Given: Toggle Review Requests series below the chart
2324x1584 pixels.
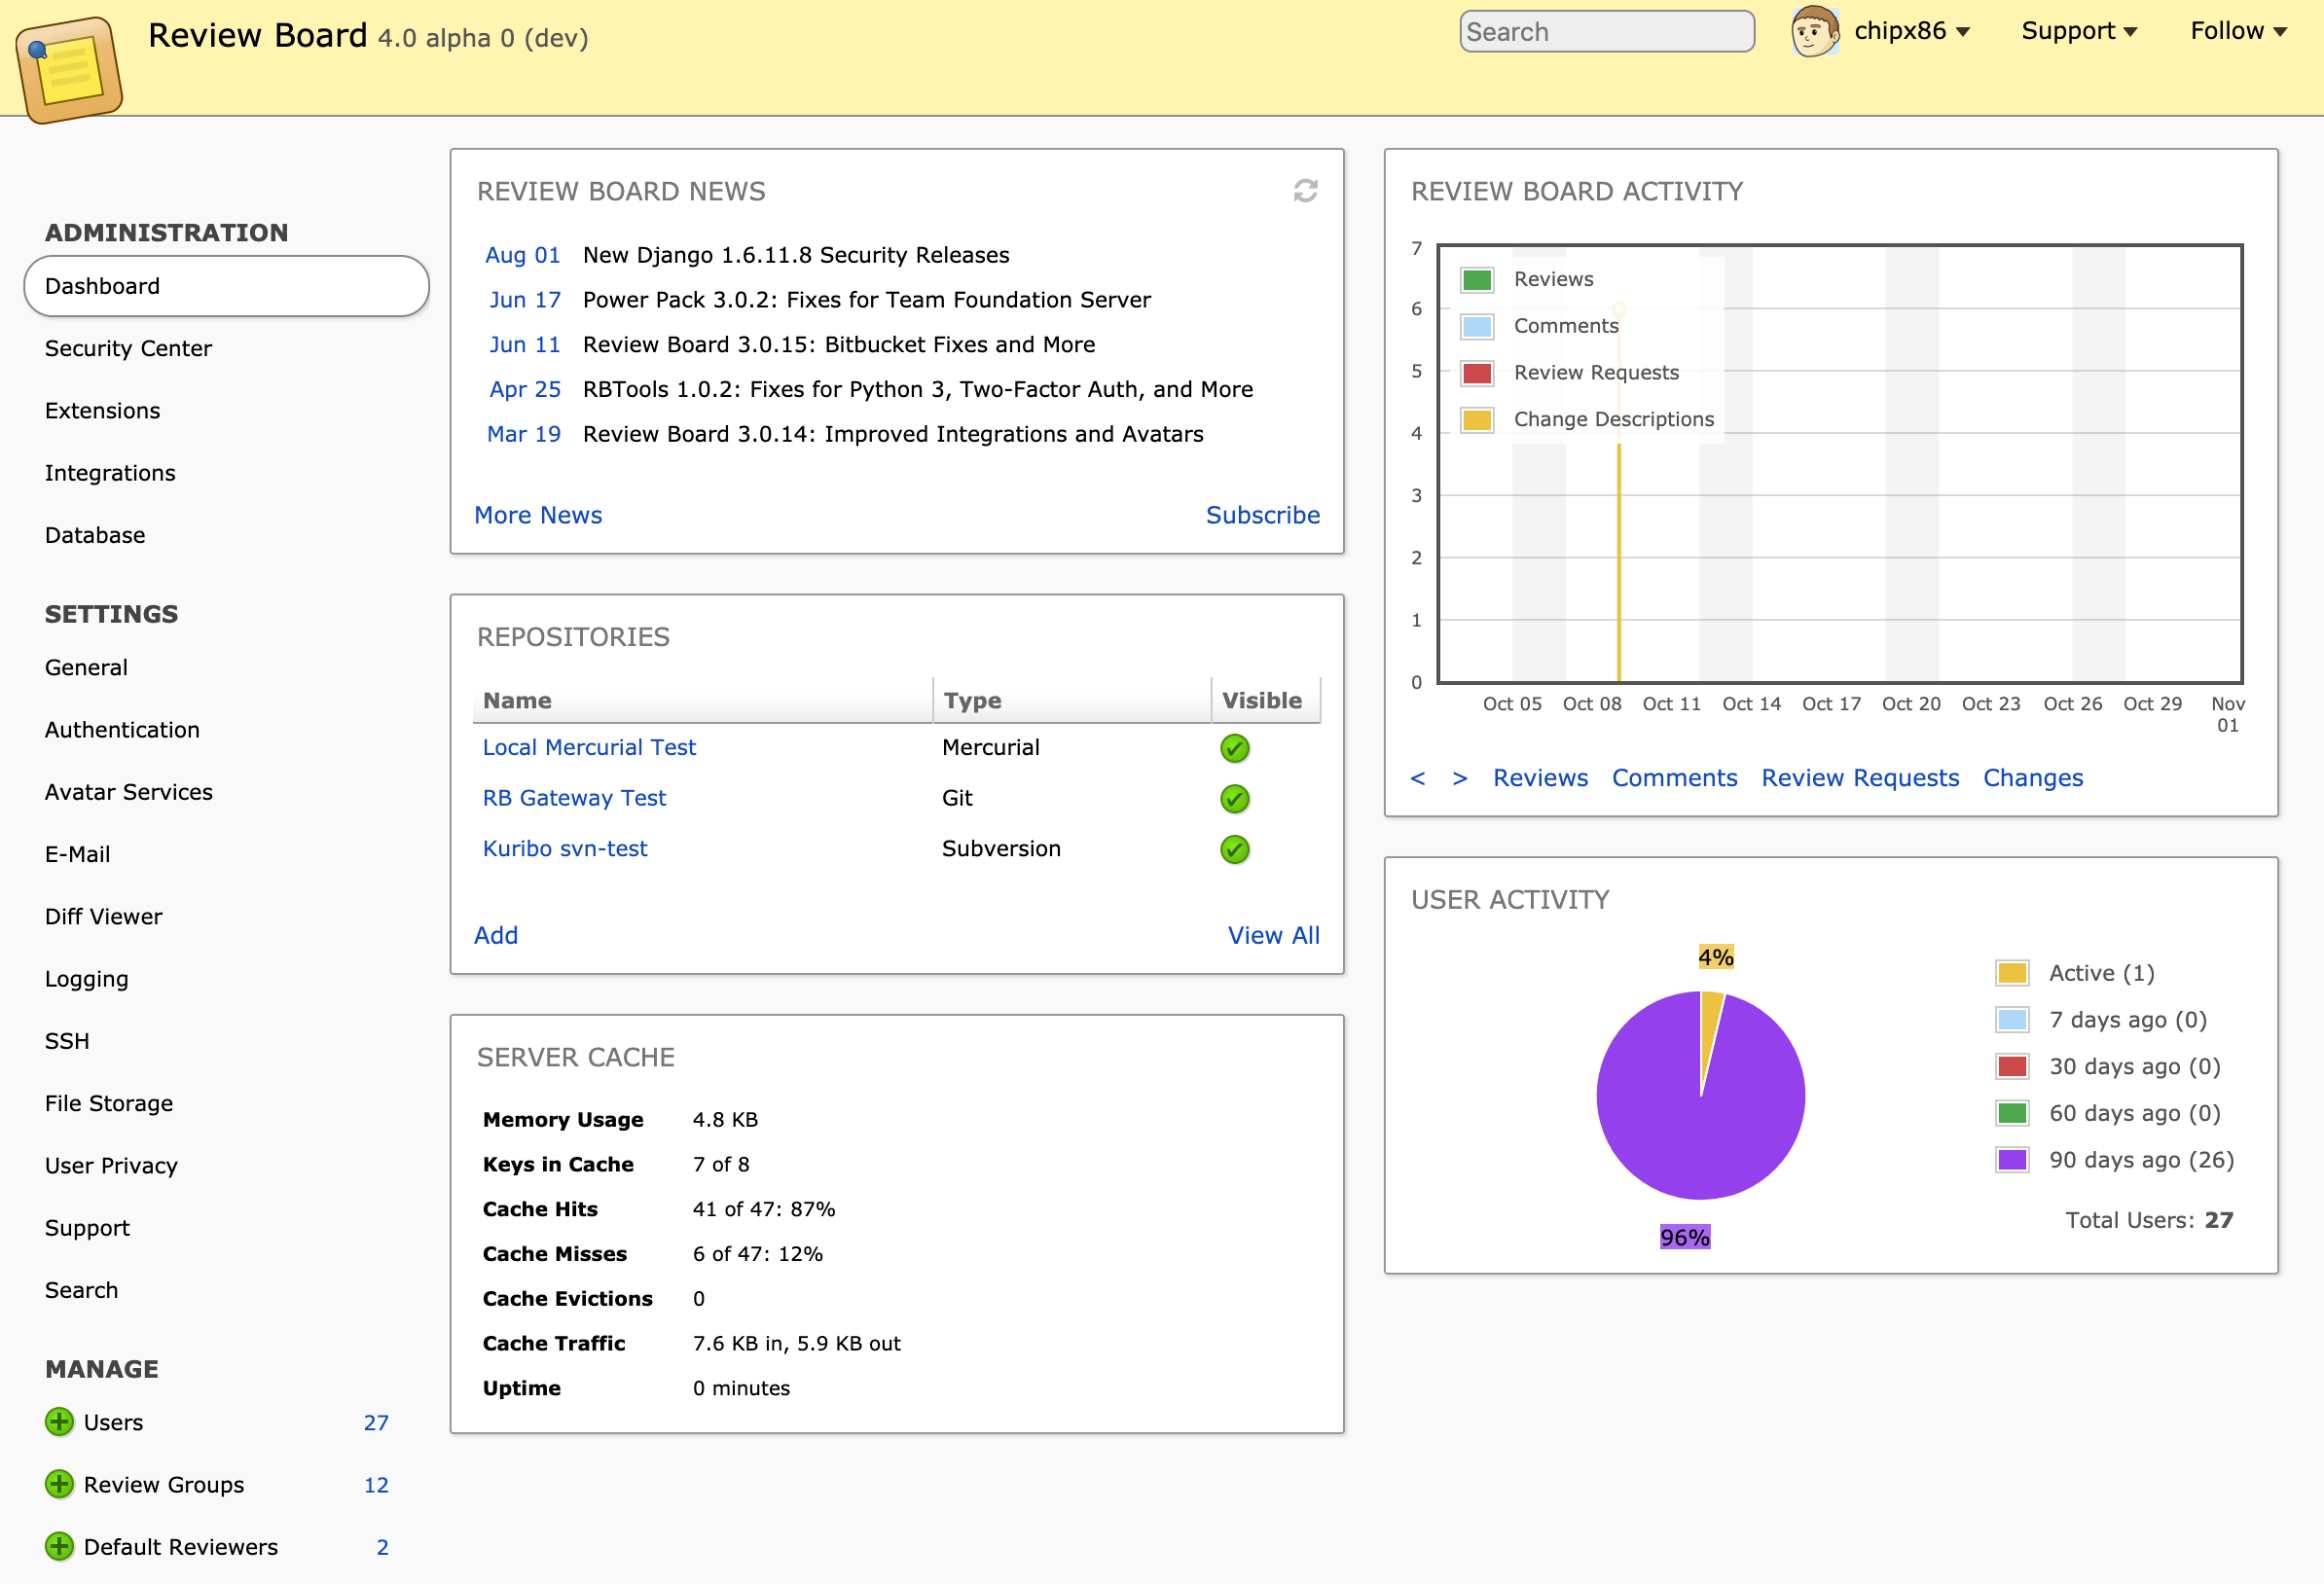Looking at the screenshot, I should 1860,778.
